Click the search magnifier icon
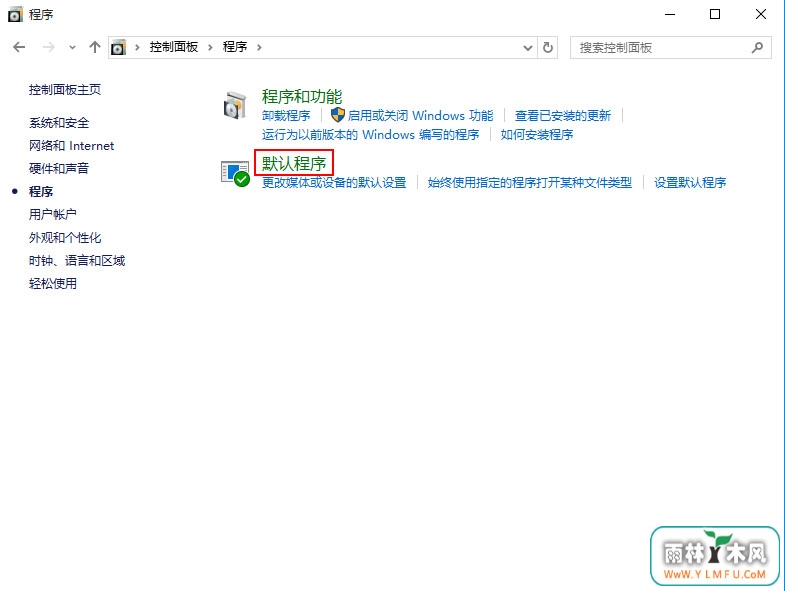Viewport: 785px width, 591px height. [x=757, y=48]
